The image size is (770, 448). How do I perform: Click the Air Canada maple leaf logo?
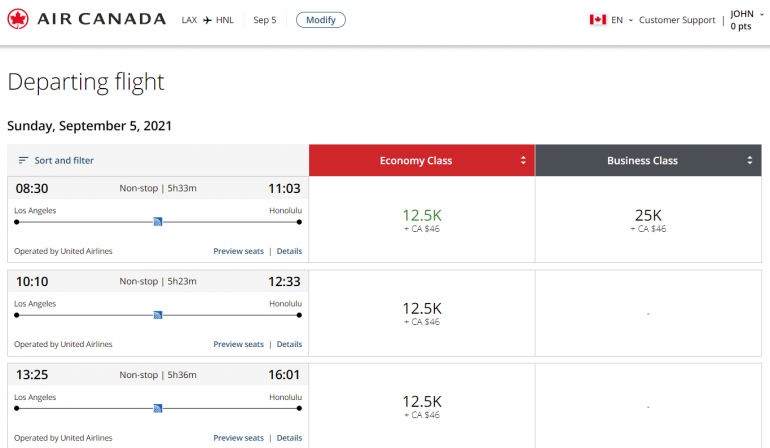click(x=18, y=19)
